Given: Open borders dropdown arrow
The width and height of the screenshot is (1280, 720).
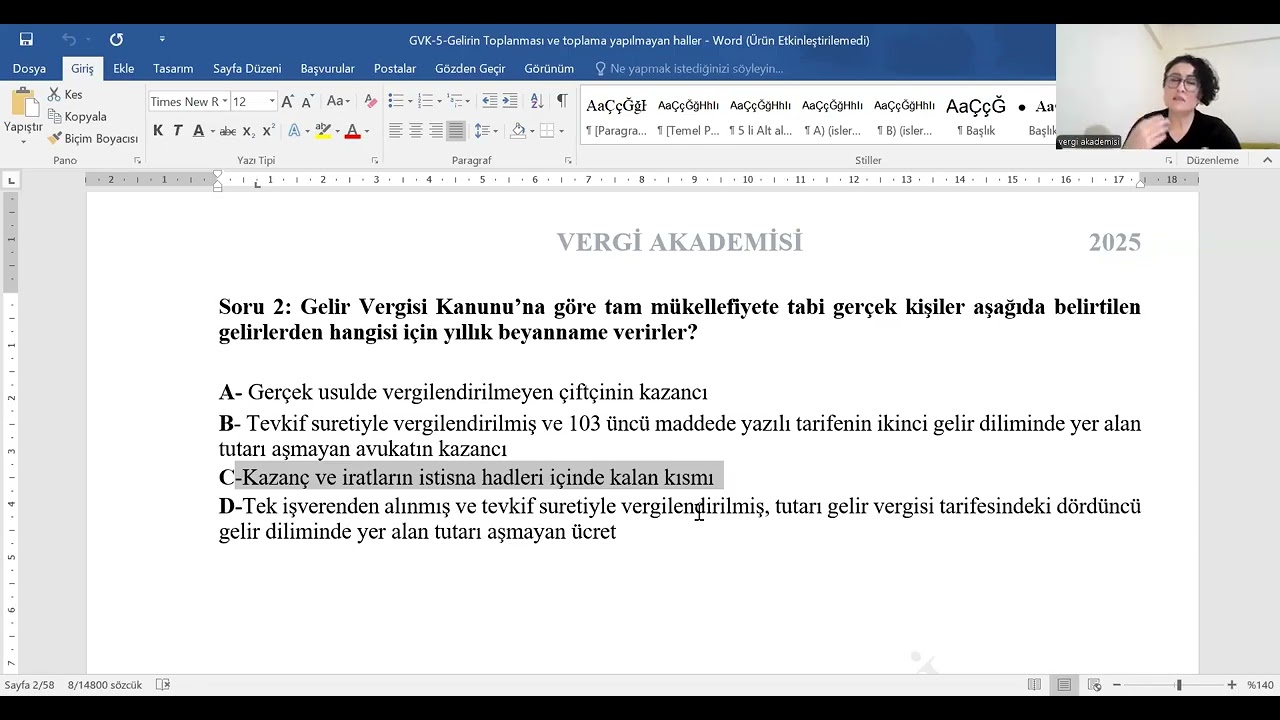Looking at the screenshot, I should tap(561, 131).
